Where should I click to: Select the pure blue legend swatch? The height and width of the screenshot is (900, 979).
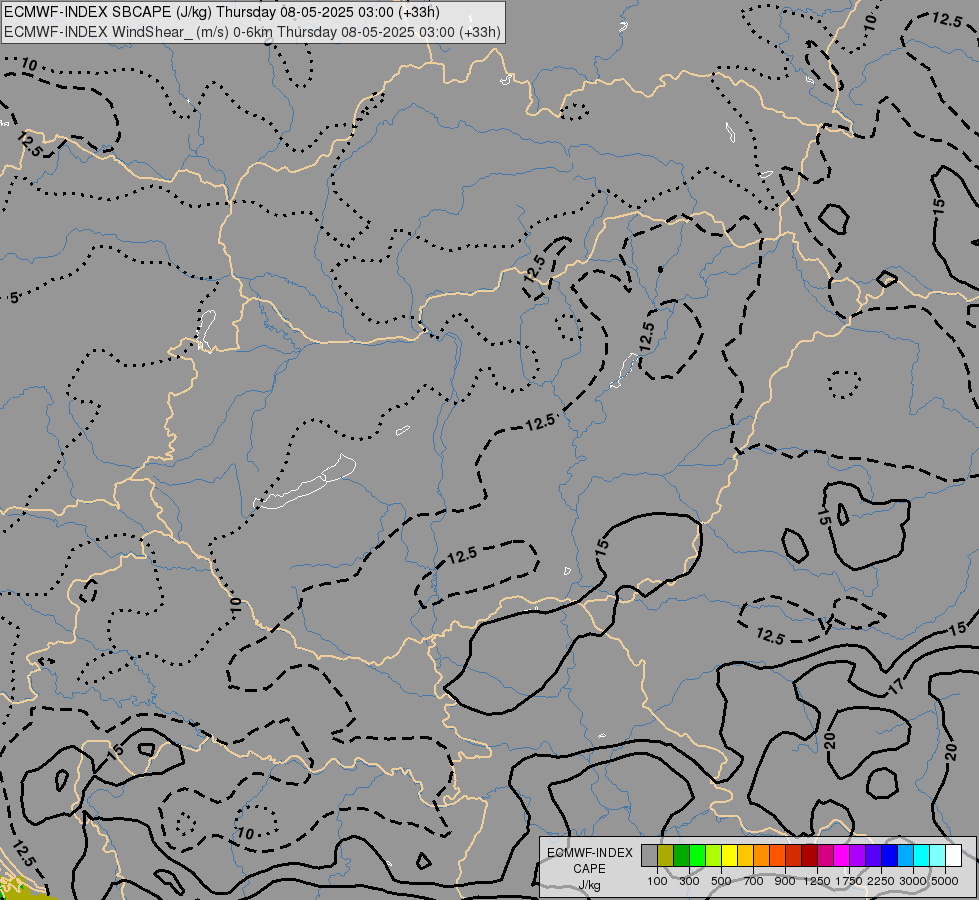click(x=890, y=856)
